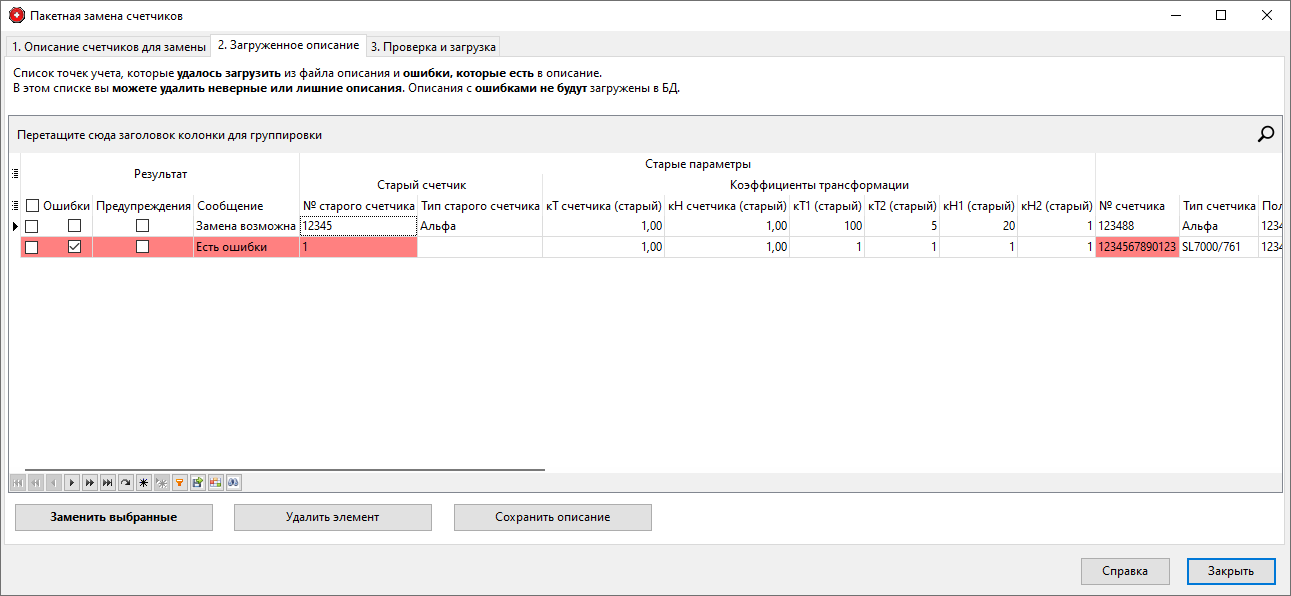Viewport: 1291px width, 596px height.
Task: Add a new row via asterisk icon
Action: click(143, 483)
